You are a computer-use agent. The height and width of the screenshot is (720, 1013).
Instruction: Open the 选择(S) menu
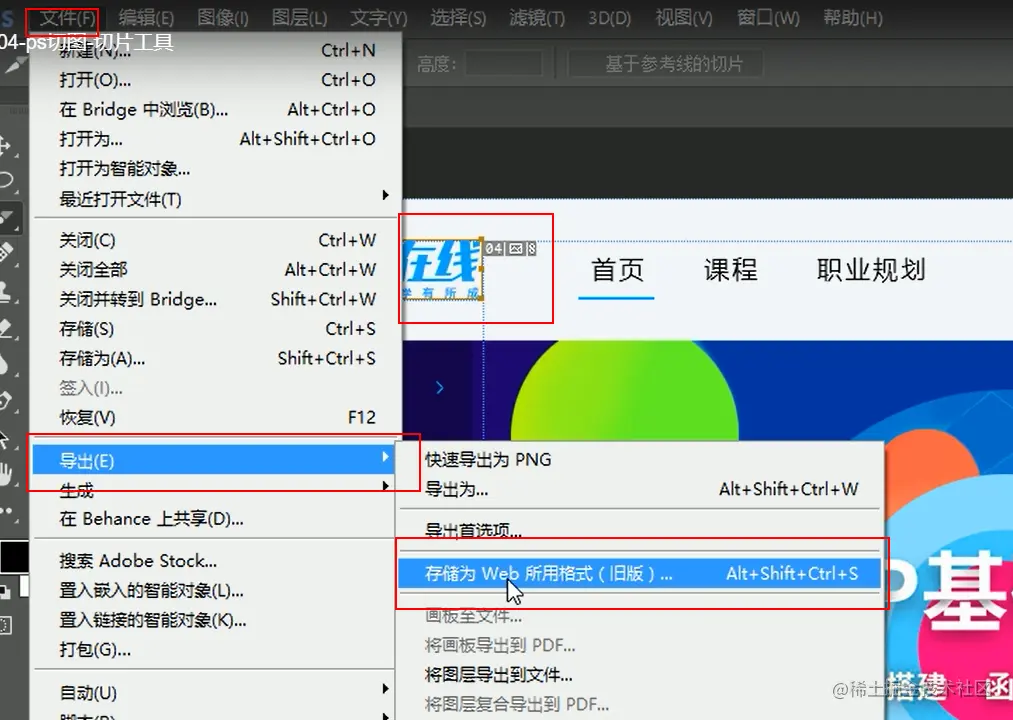point(458,18)
